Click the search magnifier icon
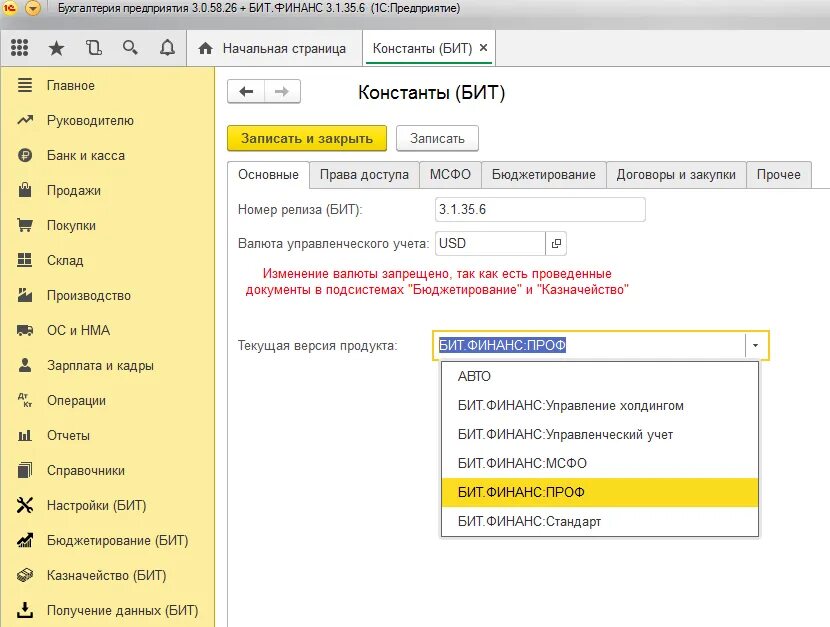Viewport: 830px width, 627px height. 130,48
